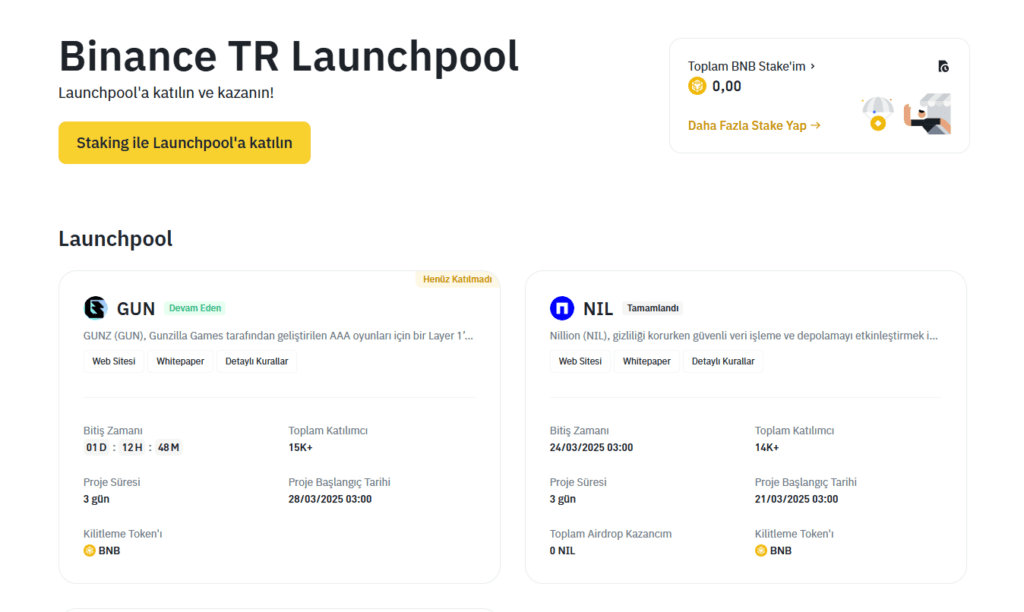Open NIL Web Sitesi link

(580, 361)
